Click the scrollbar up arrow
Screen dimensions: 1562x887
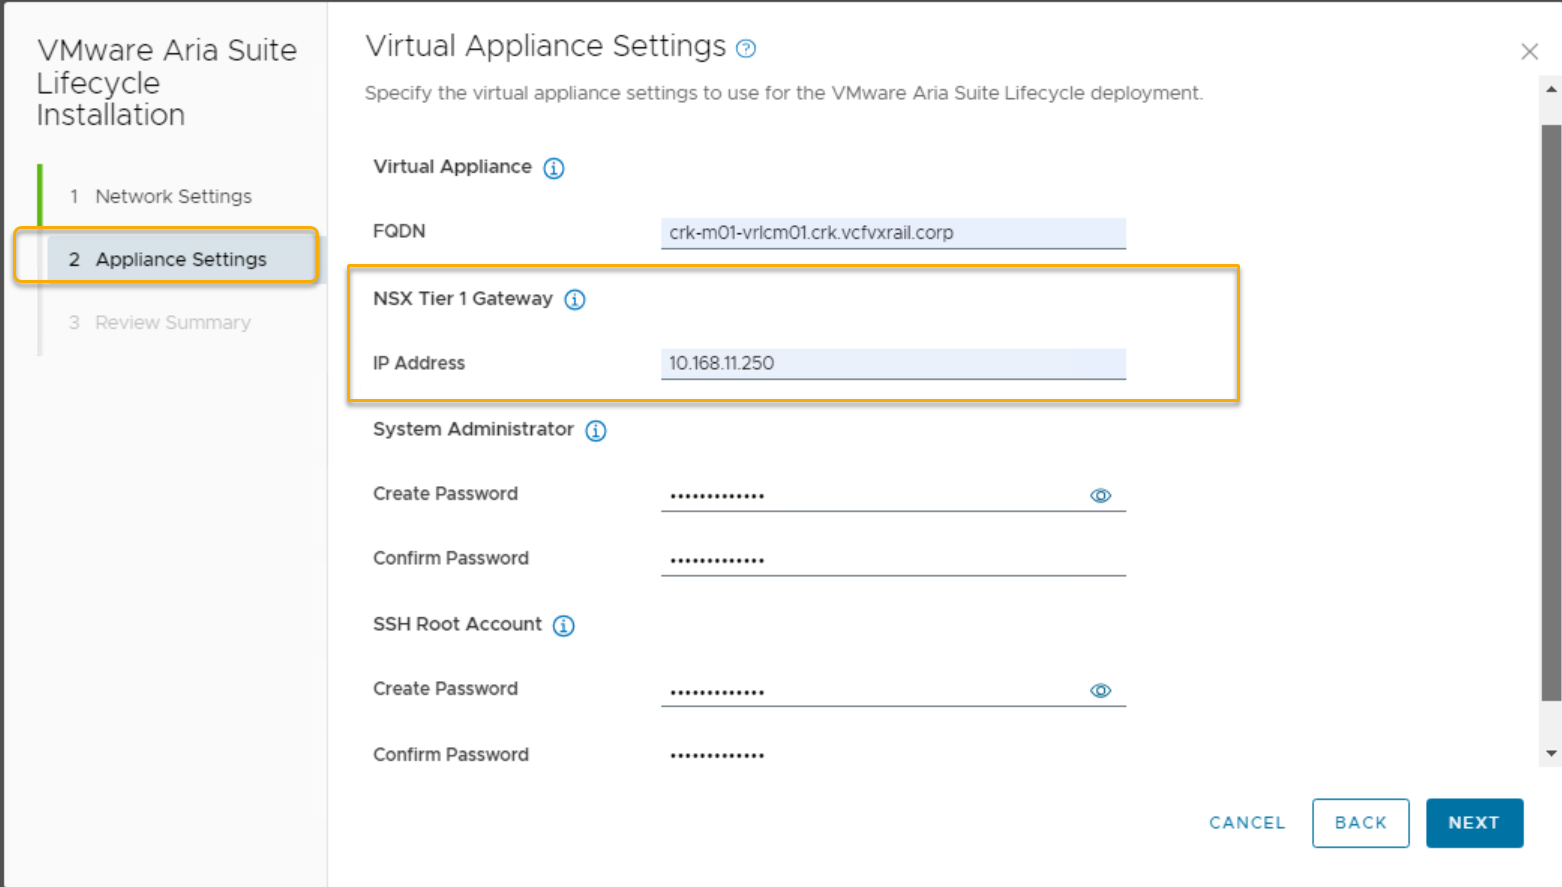[1551, 90]
